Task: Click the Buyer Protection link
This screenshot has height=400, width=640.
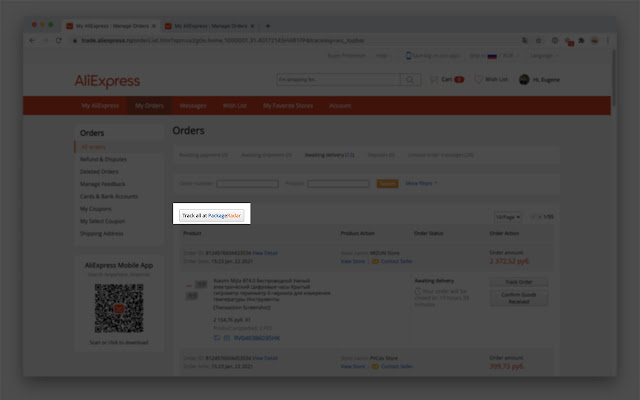Action: (x=347, y=56)
